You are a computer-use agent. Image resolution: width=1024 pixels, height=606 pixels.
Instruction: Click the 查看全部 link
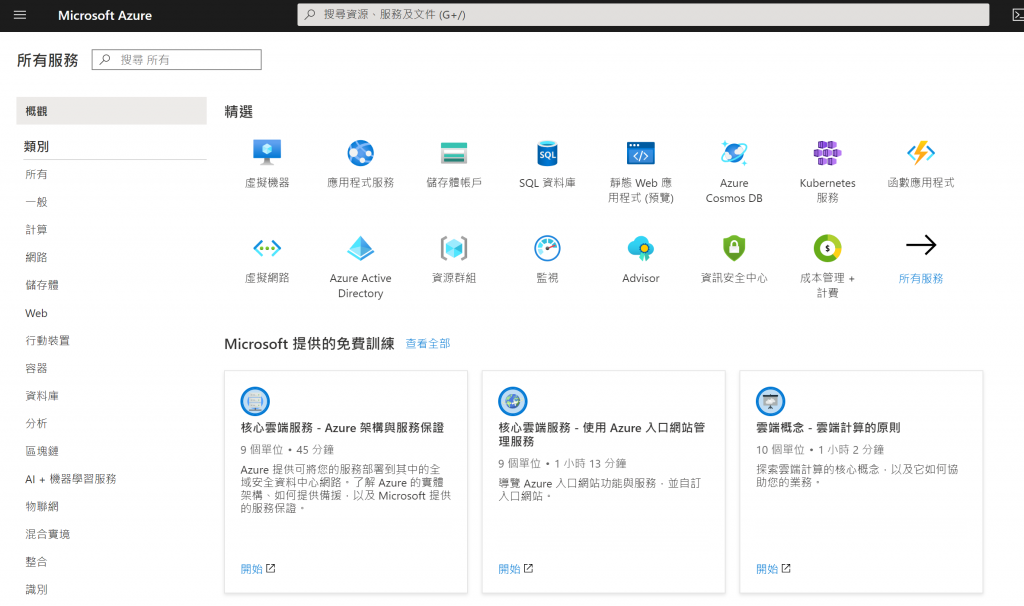(x=428, y=343)
